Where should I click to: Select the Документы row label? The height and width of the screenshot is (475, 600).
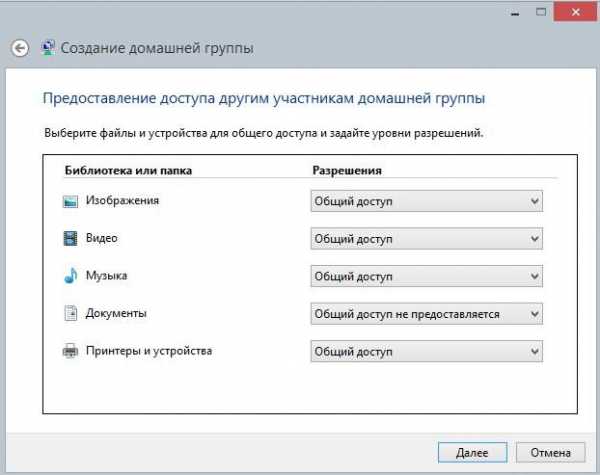(116, 313)
